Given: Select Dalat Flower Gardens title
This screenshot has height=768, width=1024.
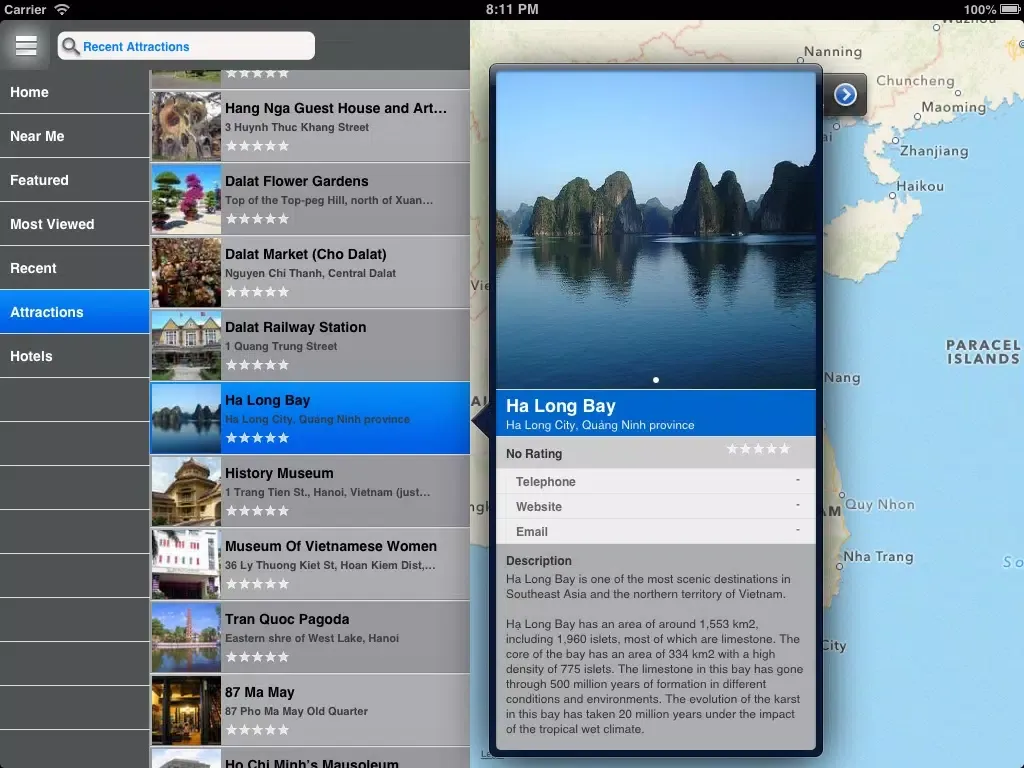Looking at the screenshot, I should 296,181.
